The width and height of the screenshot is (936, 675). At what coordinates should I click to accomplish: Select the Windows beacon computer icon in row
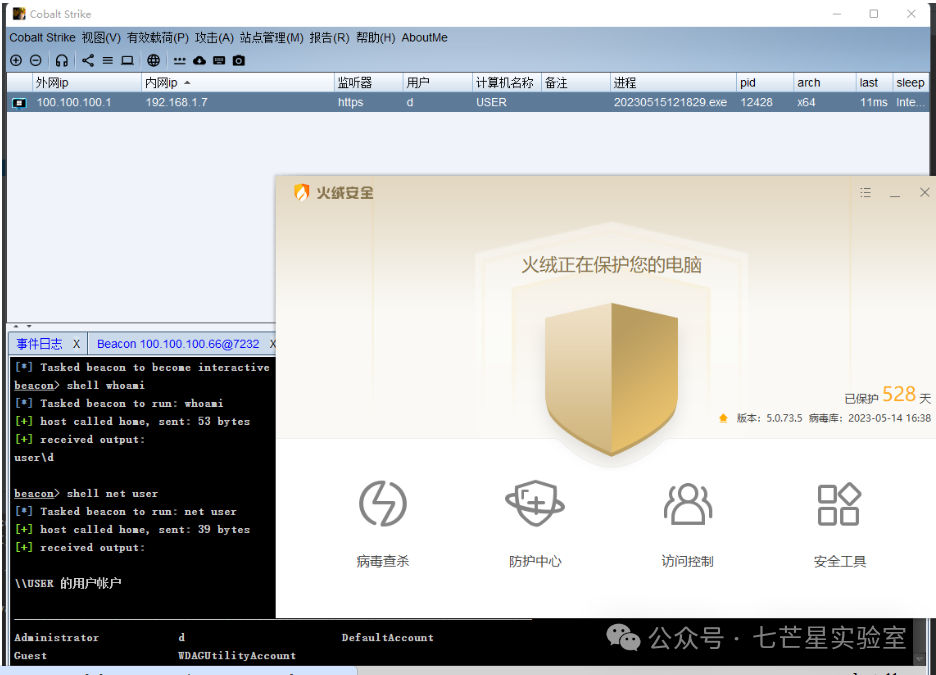[20, 103]
